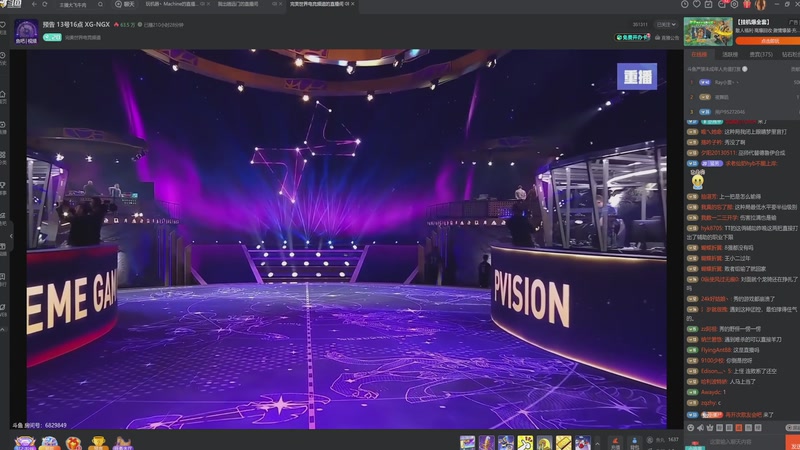Switch to the Machine的直播 browser tab
The image size is (800, 450).
(172, 4)
